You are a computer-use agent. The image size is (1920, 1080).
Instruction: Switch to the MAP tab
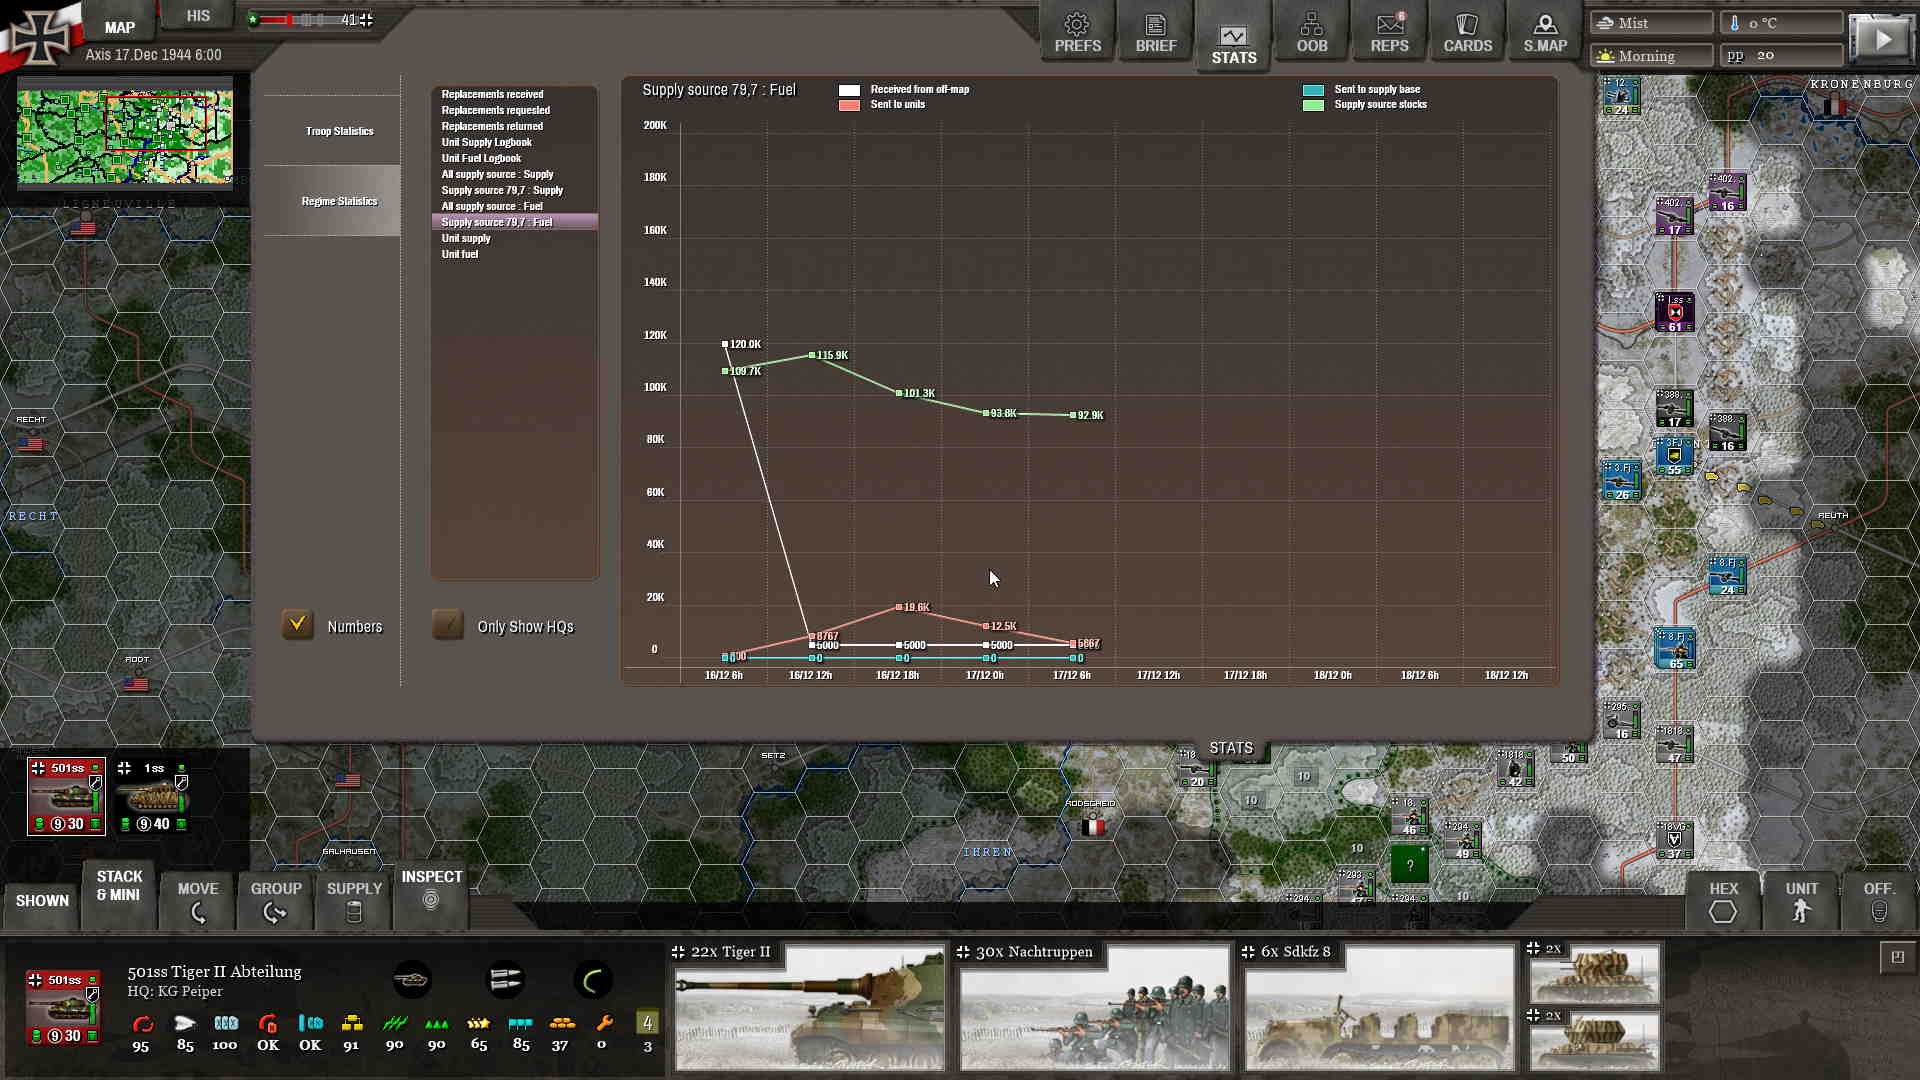(x=120, y=27)
